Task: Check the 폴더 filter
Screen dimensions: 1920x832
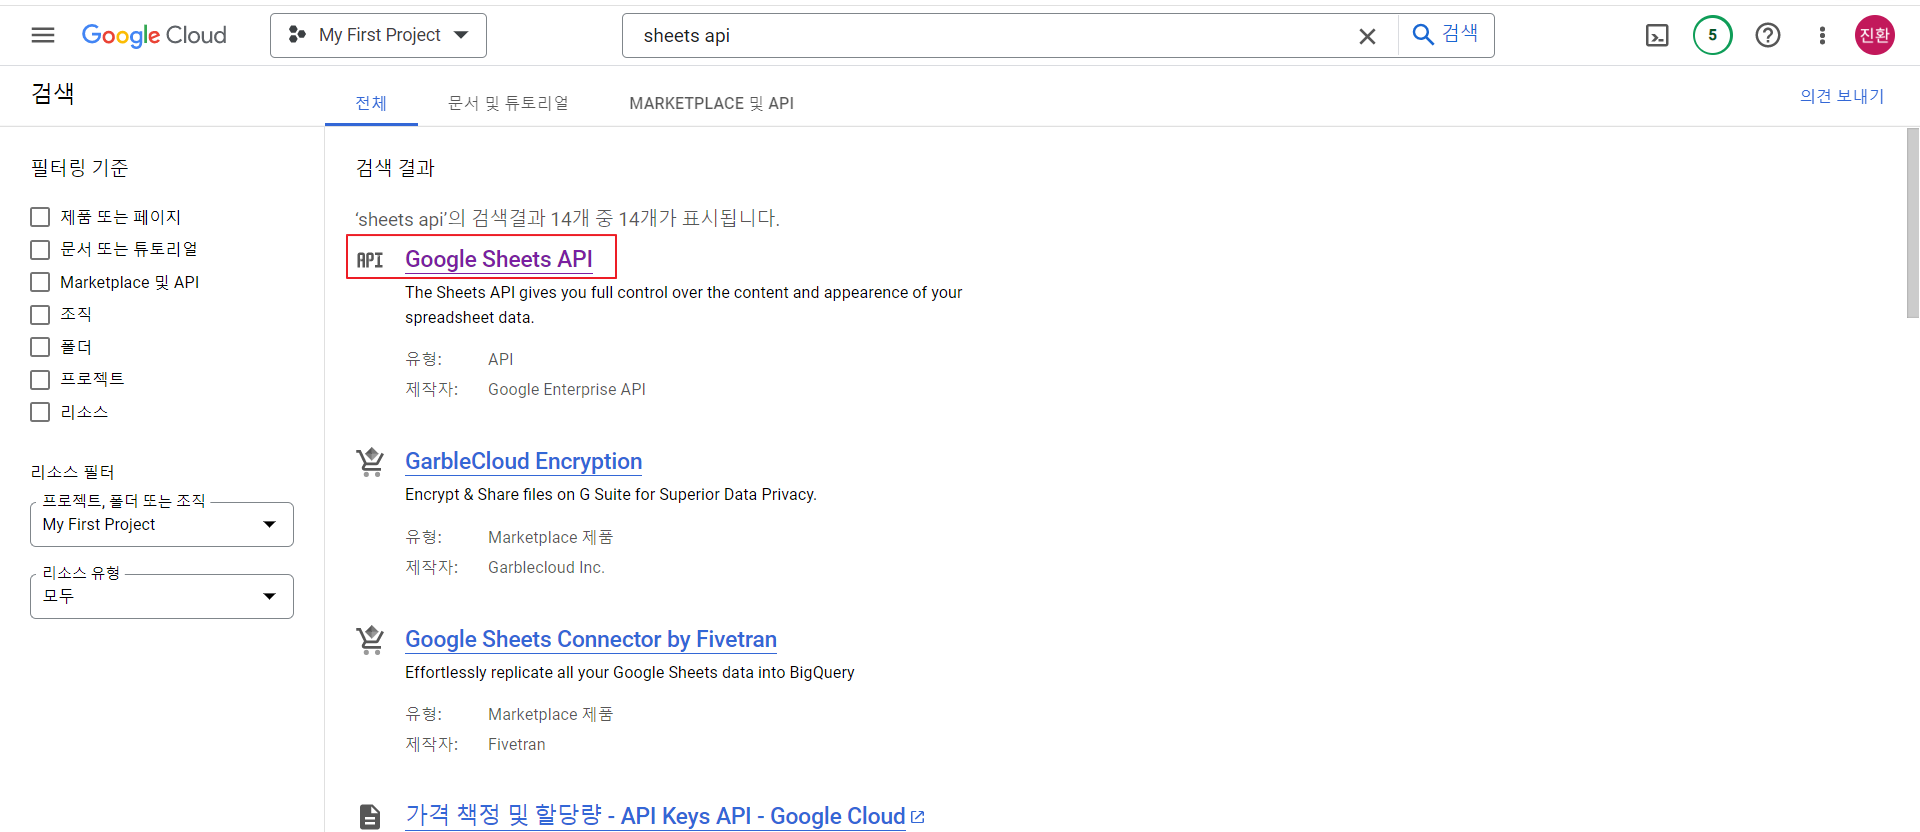Action: tap(40, 347)
